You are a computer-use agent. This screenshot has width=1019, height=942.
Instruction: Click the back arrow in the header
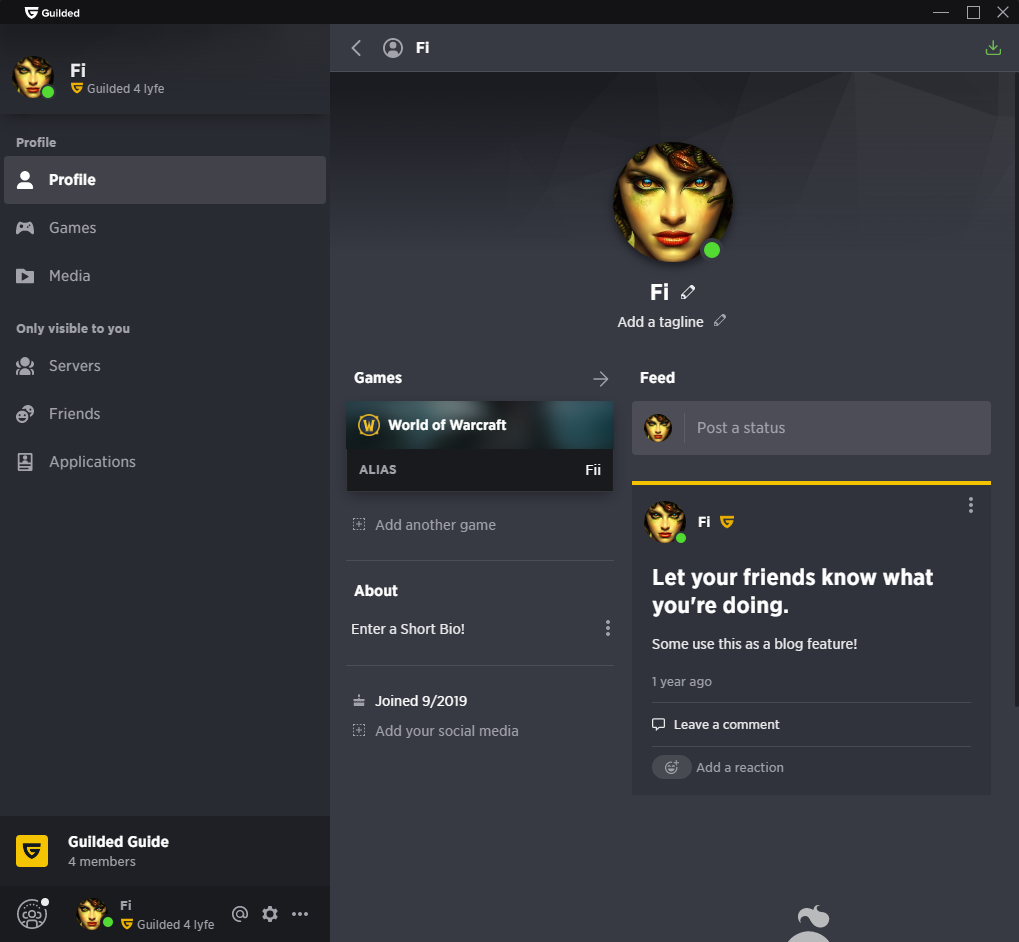point(356,48)
